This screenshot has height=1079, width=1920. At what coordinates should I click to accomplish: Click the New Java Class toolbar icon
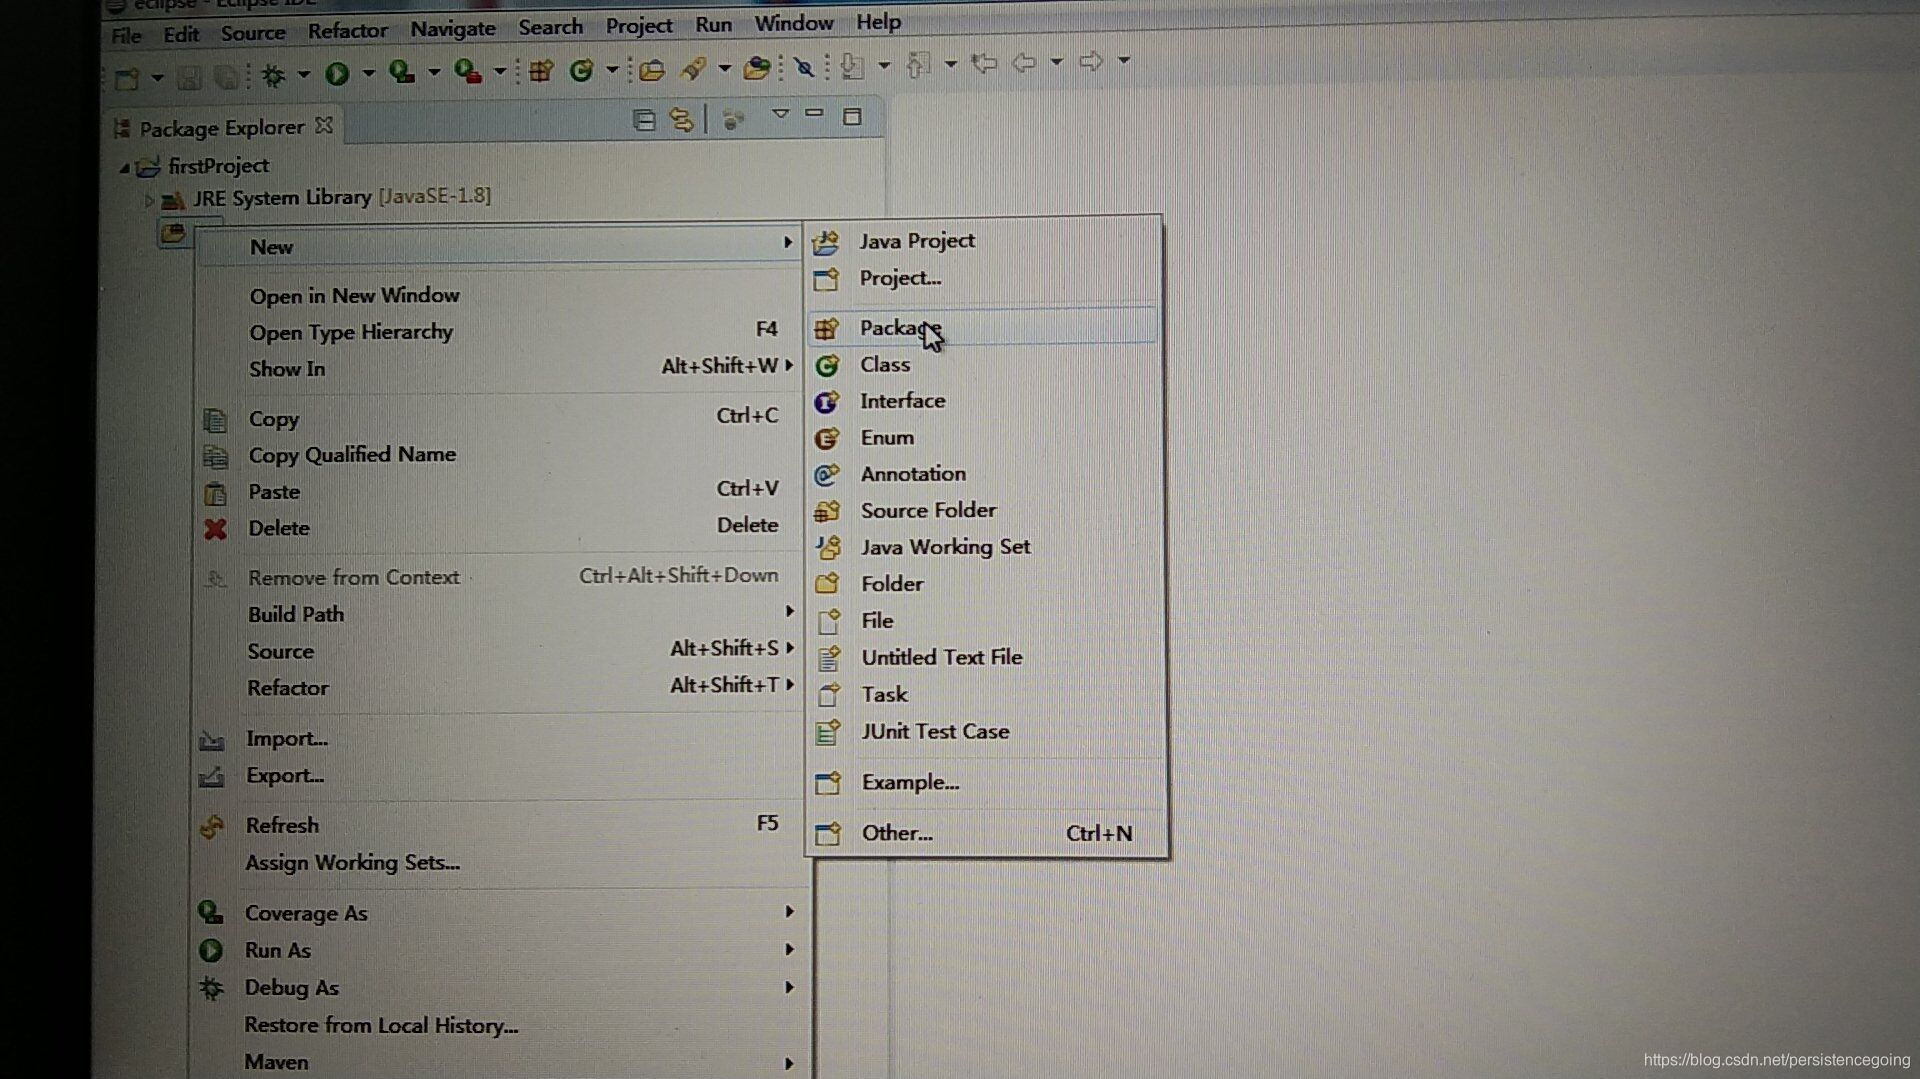pyautogui.click(x=581, y=70)
